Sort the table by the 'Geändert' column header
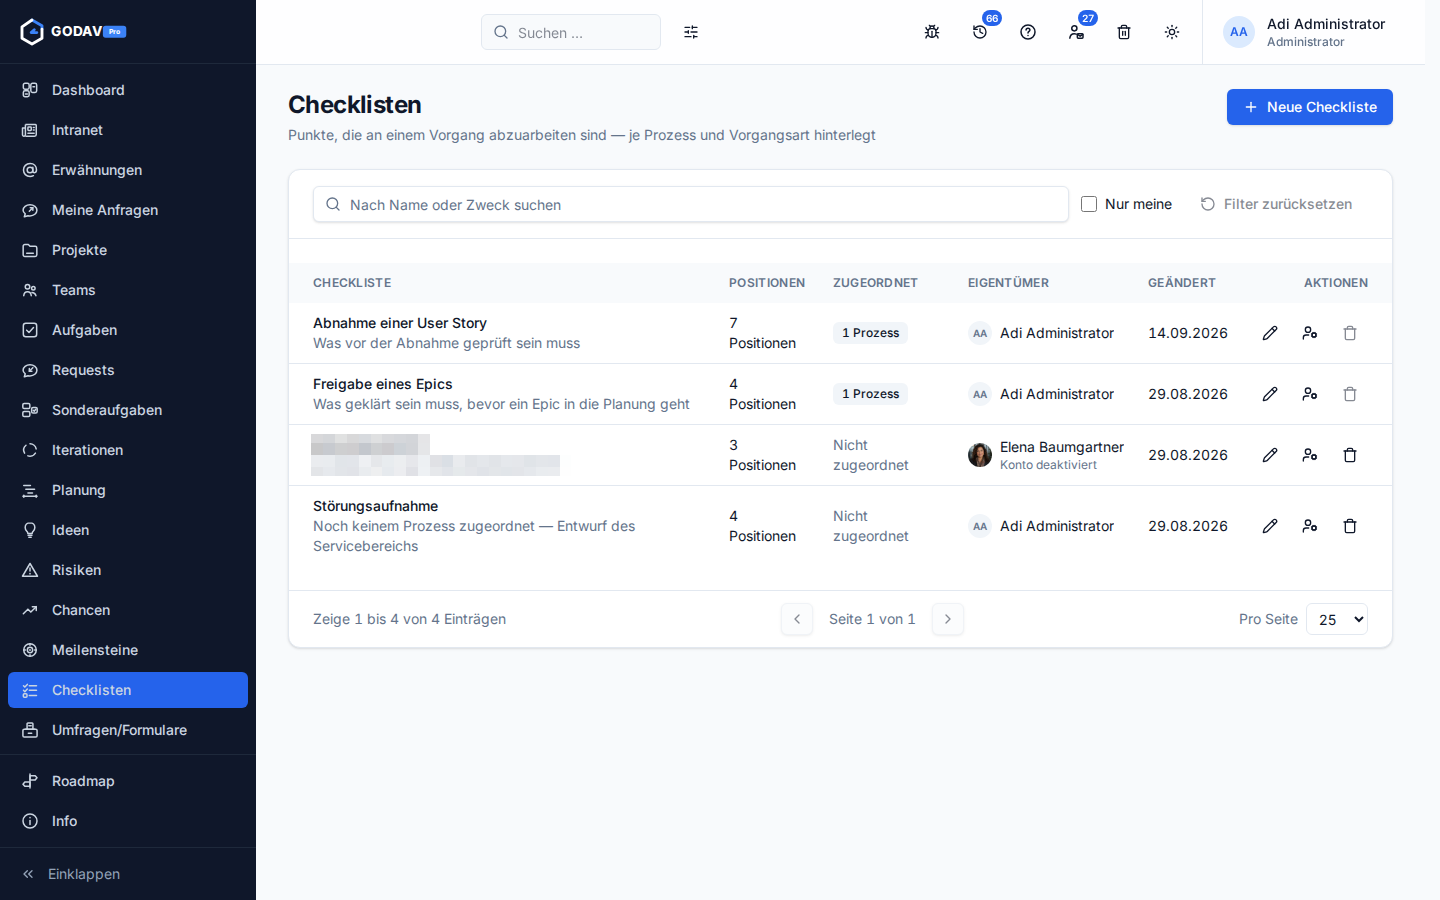Image resolution: width=1440 pixels, height=900 pixels. 1182,283
